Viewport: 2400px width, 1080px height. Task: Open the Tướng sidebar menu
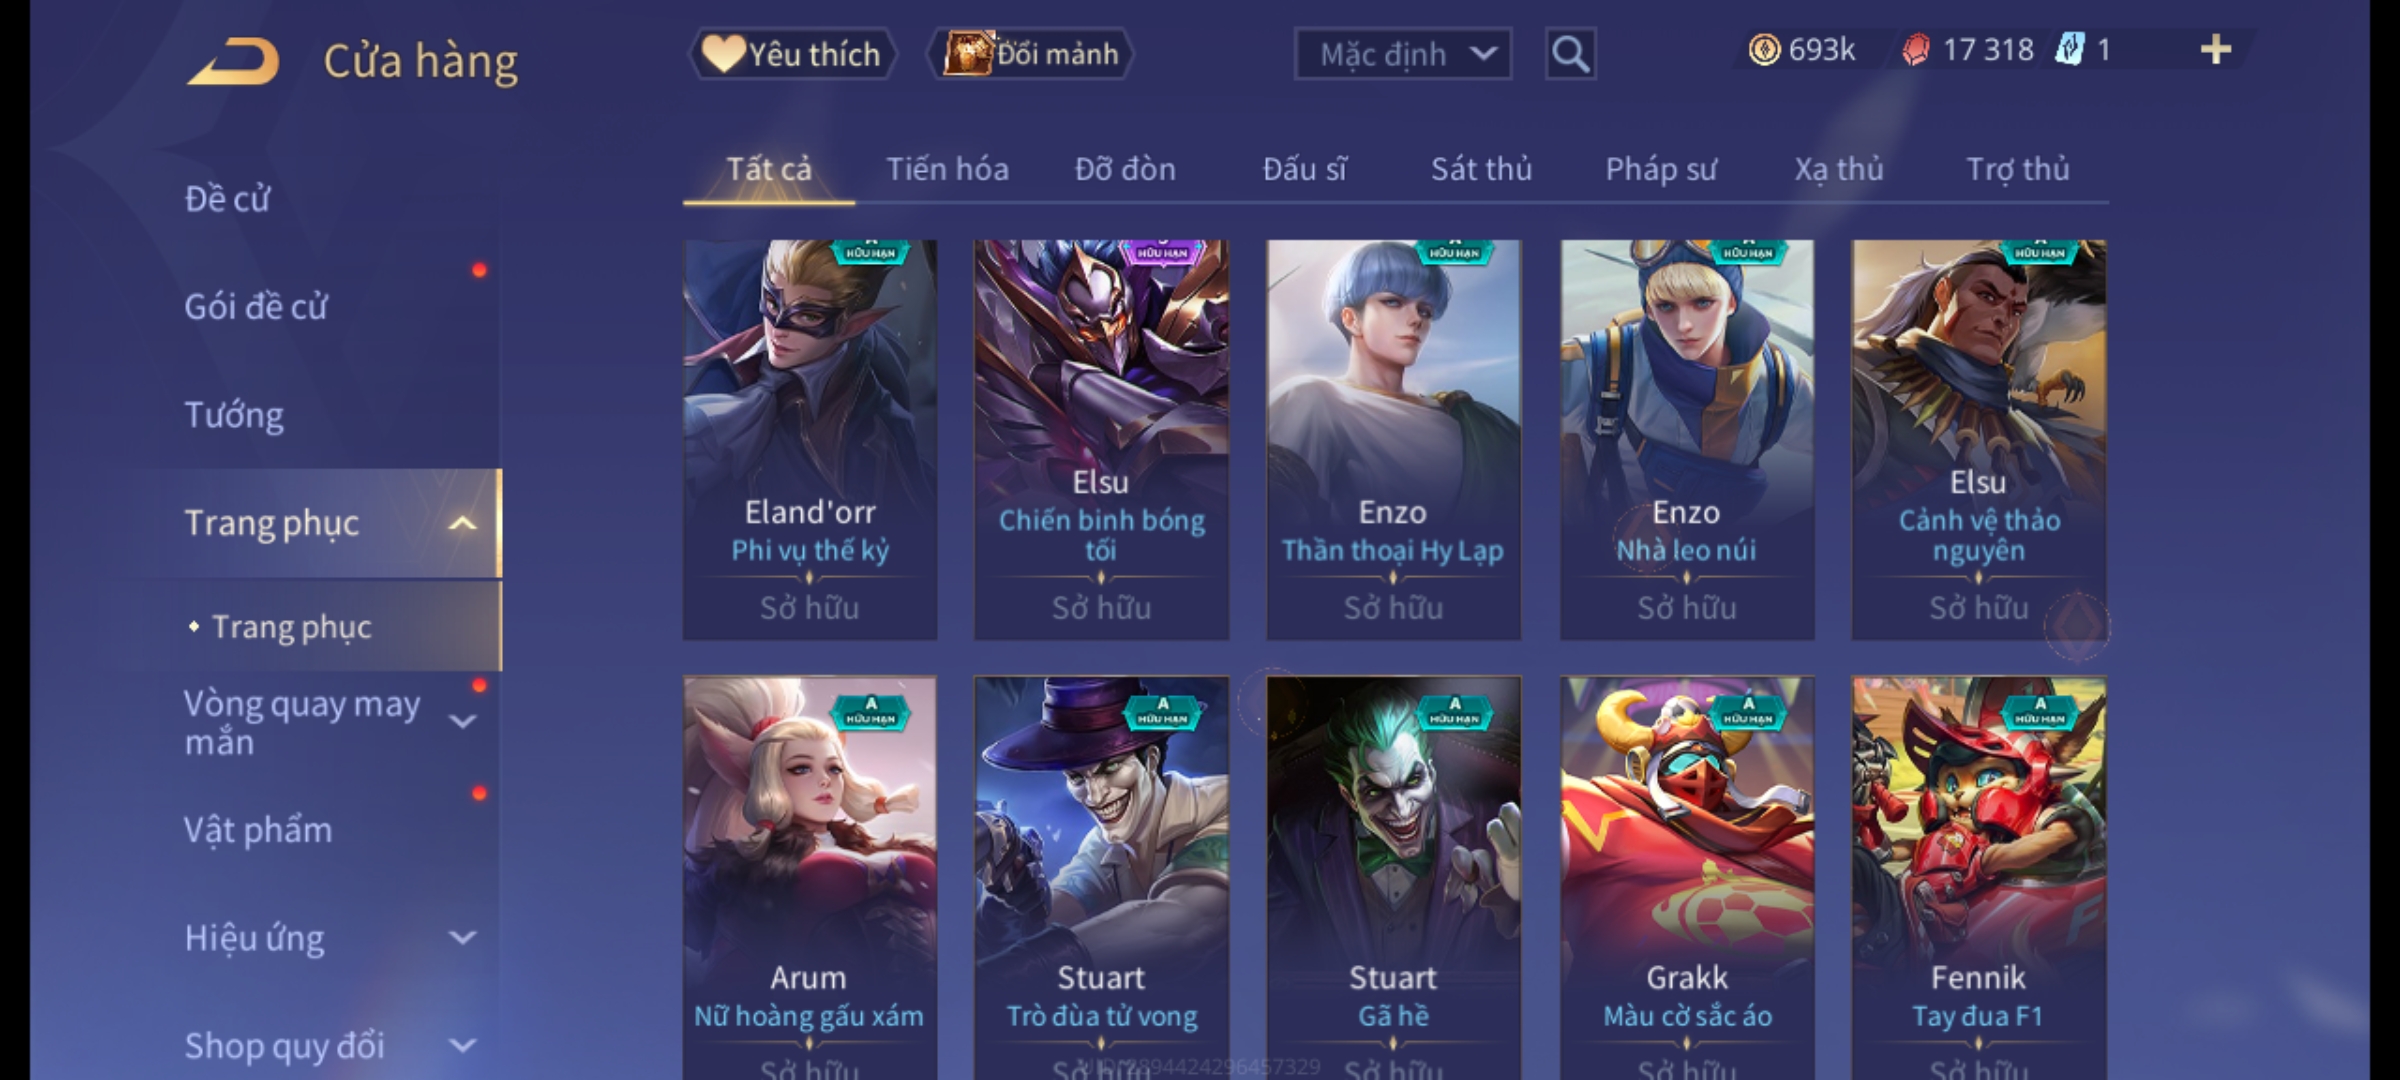click(x=234, y=415)
